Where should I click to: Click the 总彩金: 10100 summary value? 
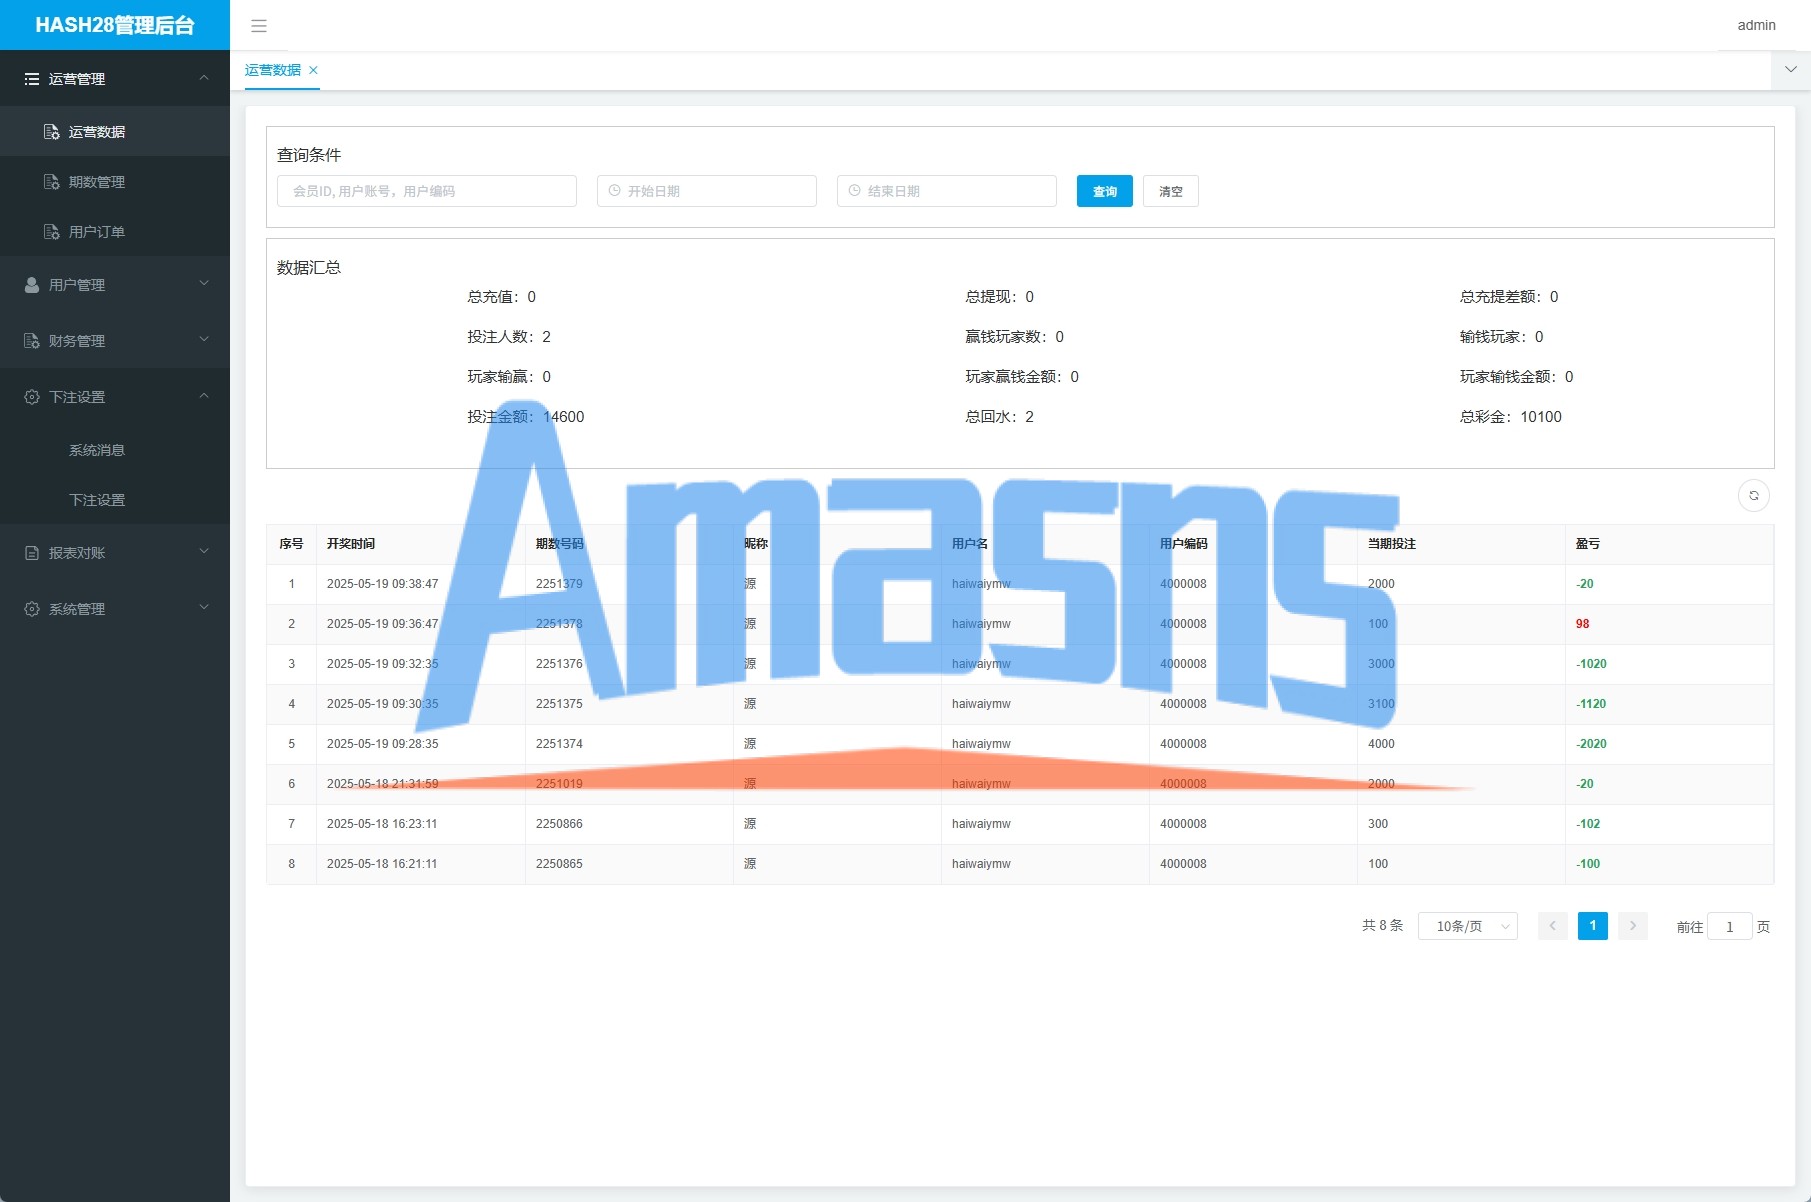[x=1511, y=417]
